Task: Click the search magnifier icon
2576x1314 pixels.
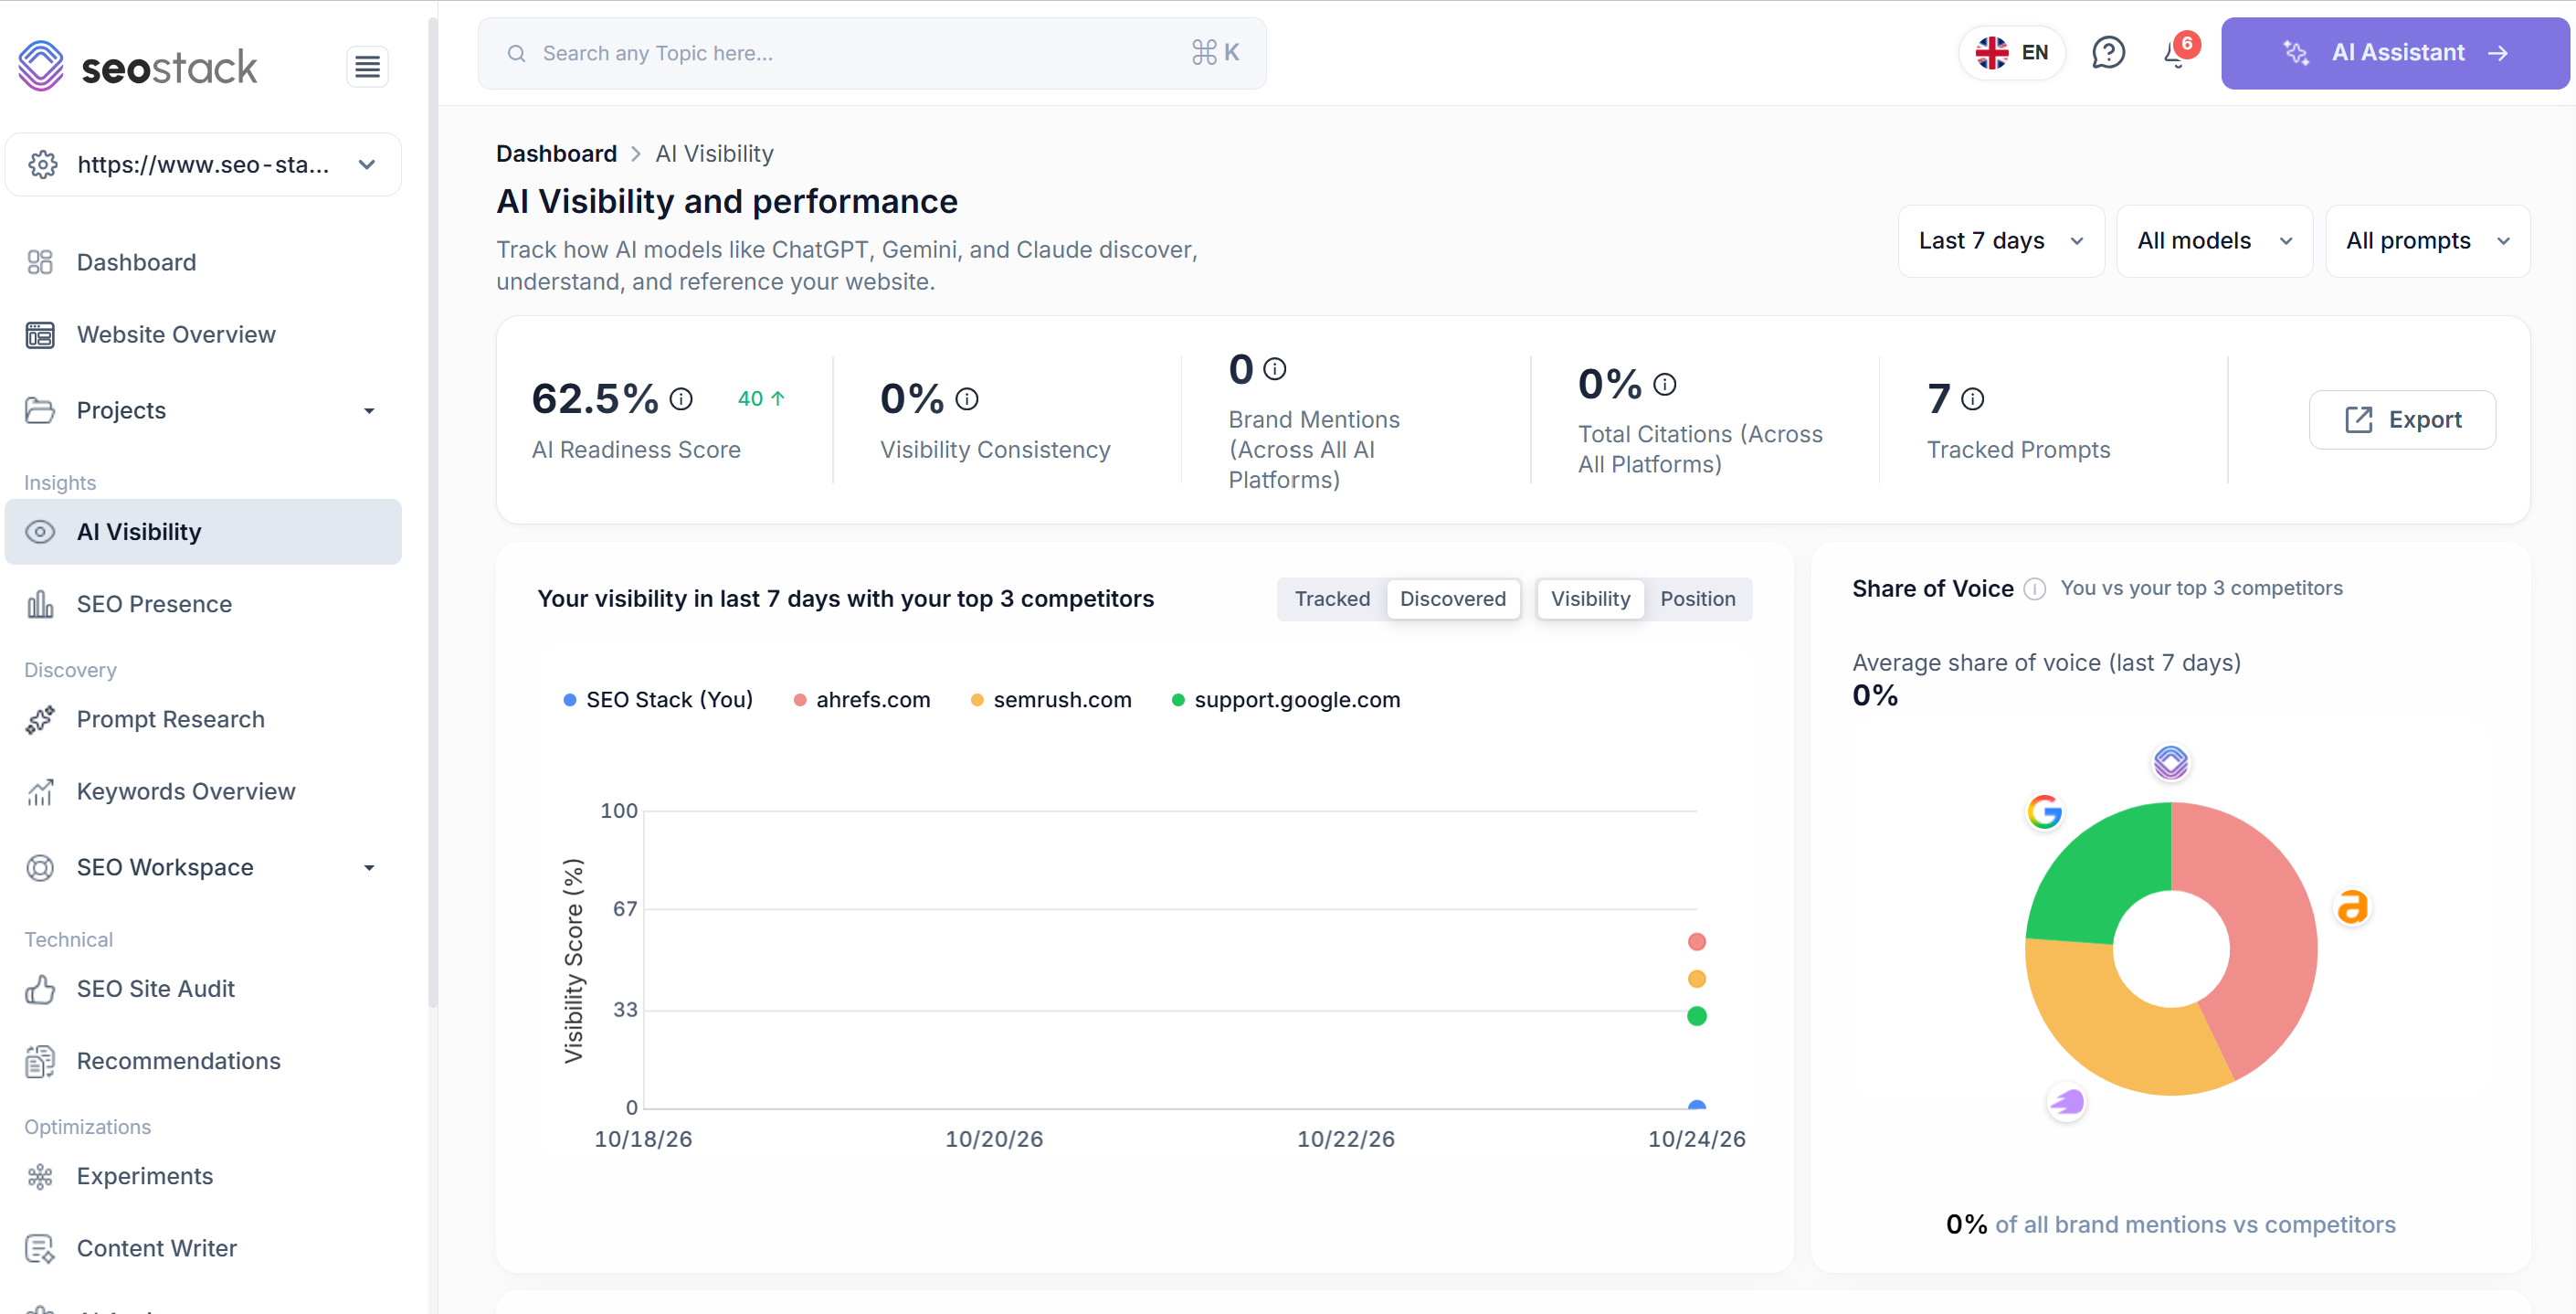Action: coord(516,54)
